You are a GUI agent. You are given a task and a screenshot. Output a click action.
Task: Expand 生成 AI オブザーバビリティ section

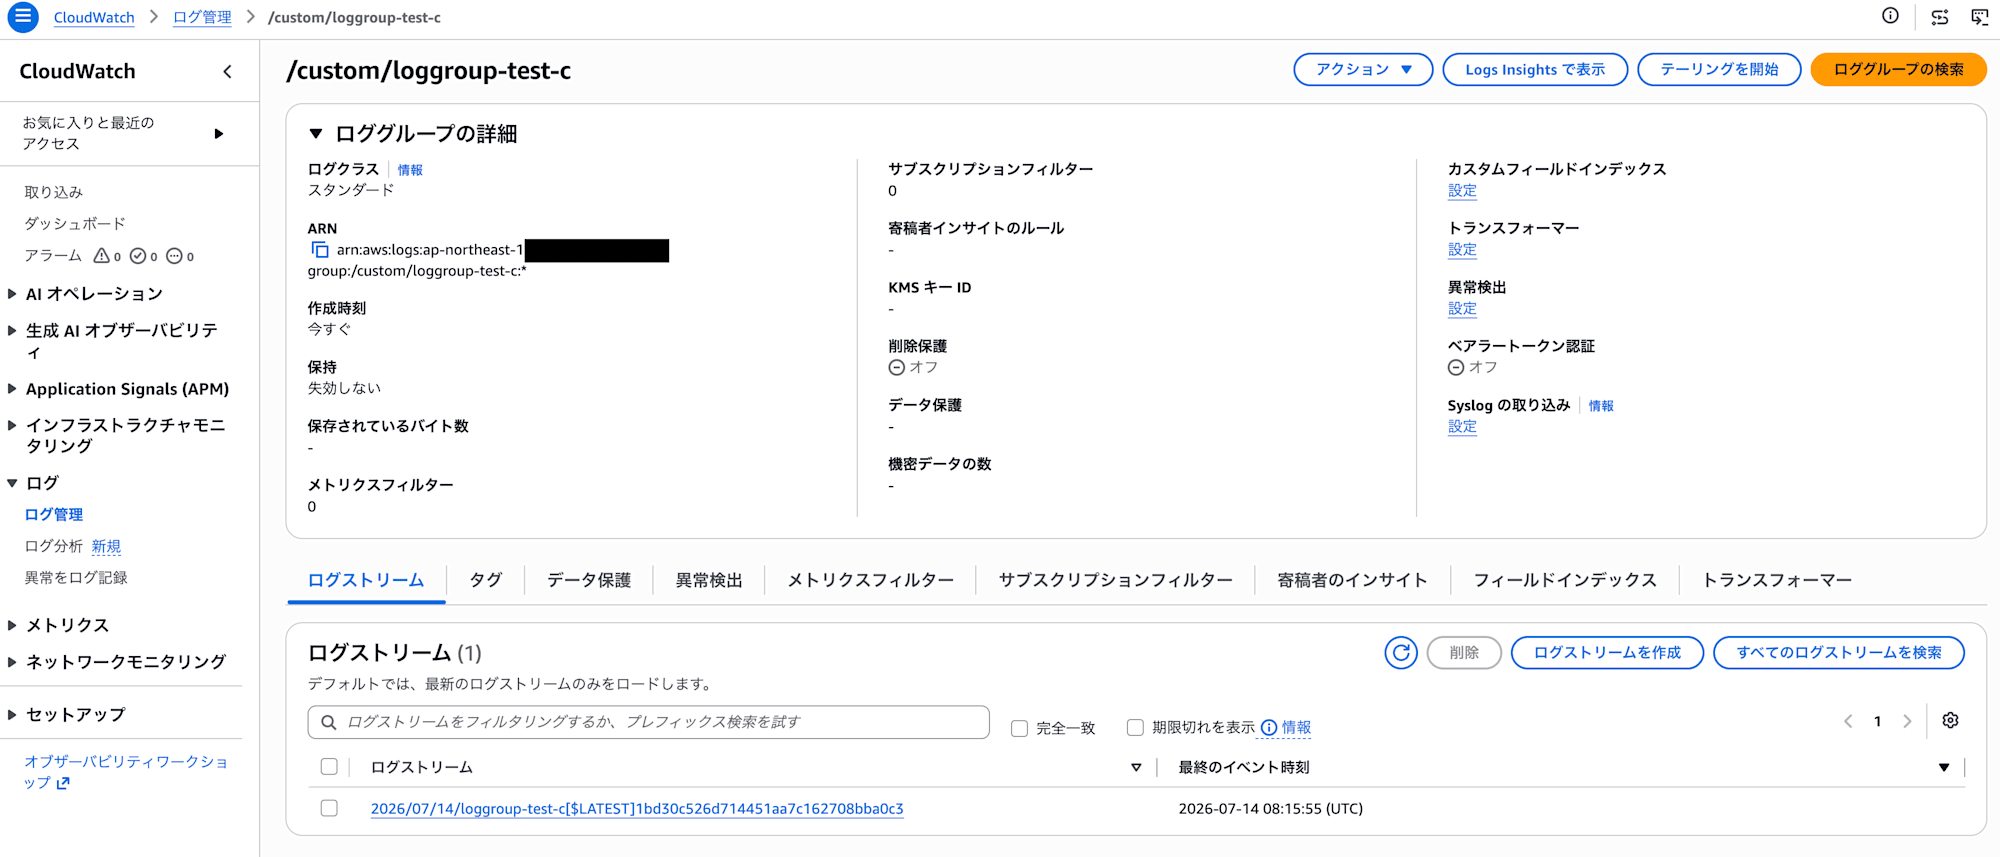tap(12, 330)
